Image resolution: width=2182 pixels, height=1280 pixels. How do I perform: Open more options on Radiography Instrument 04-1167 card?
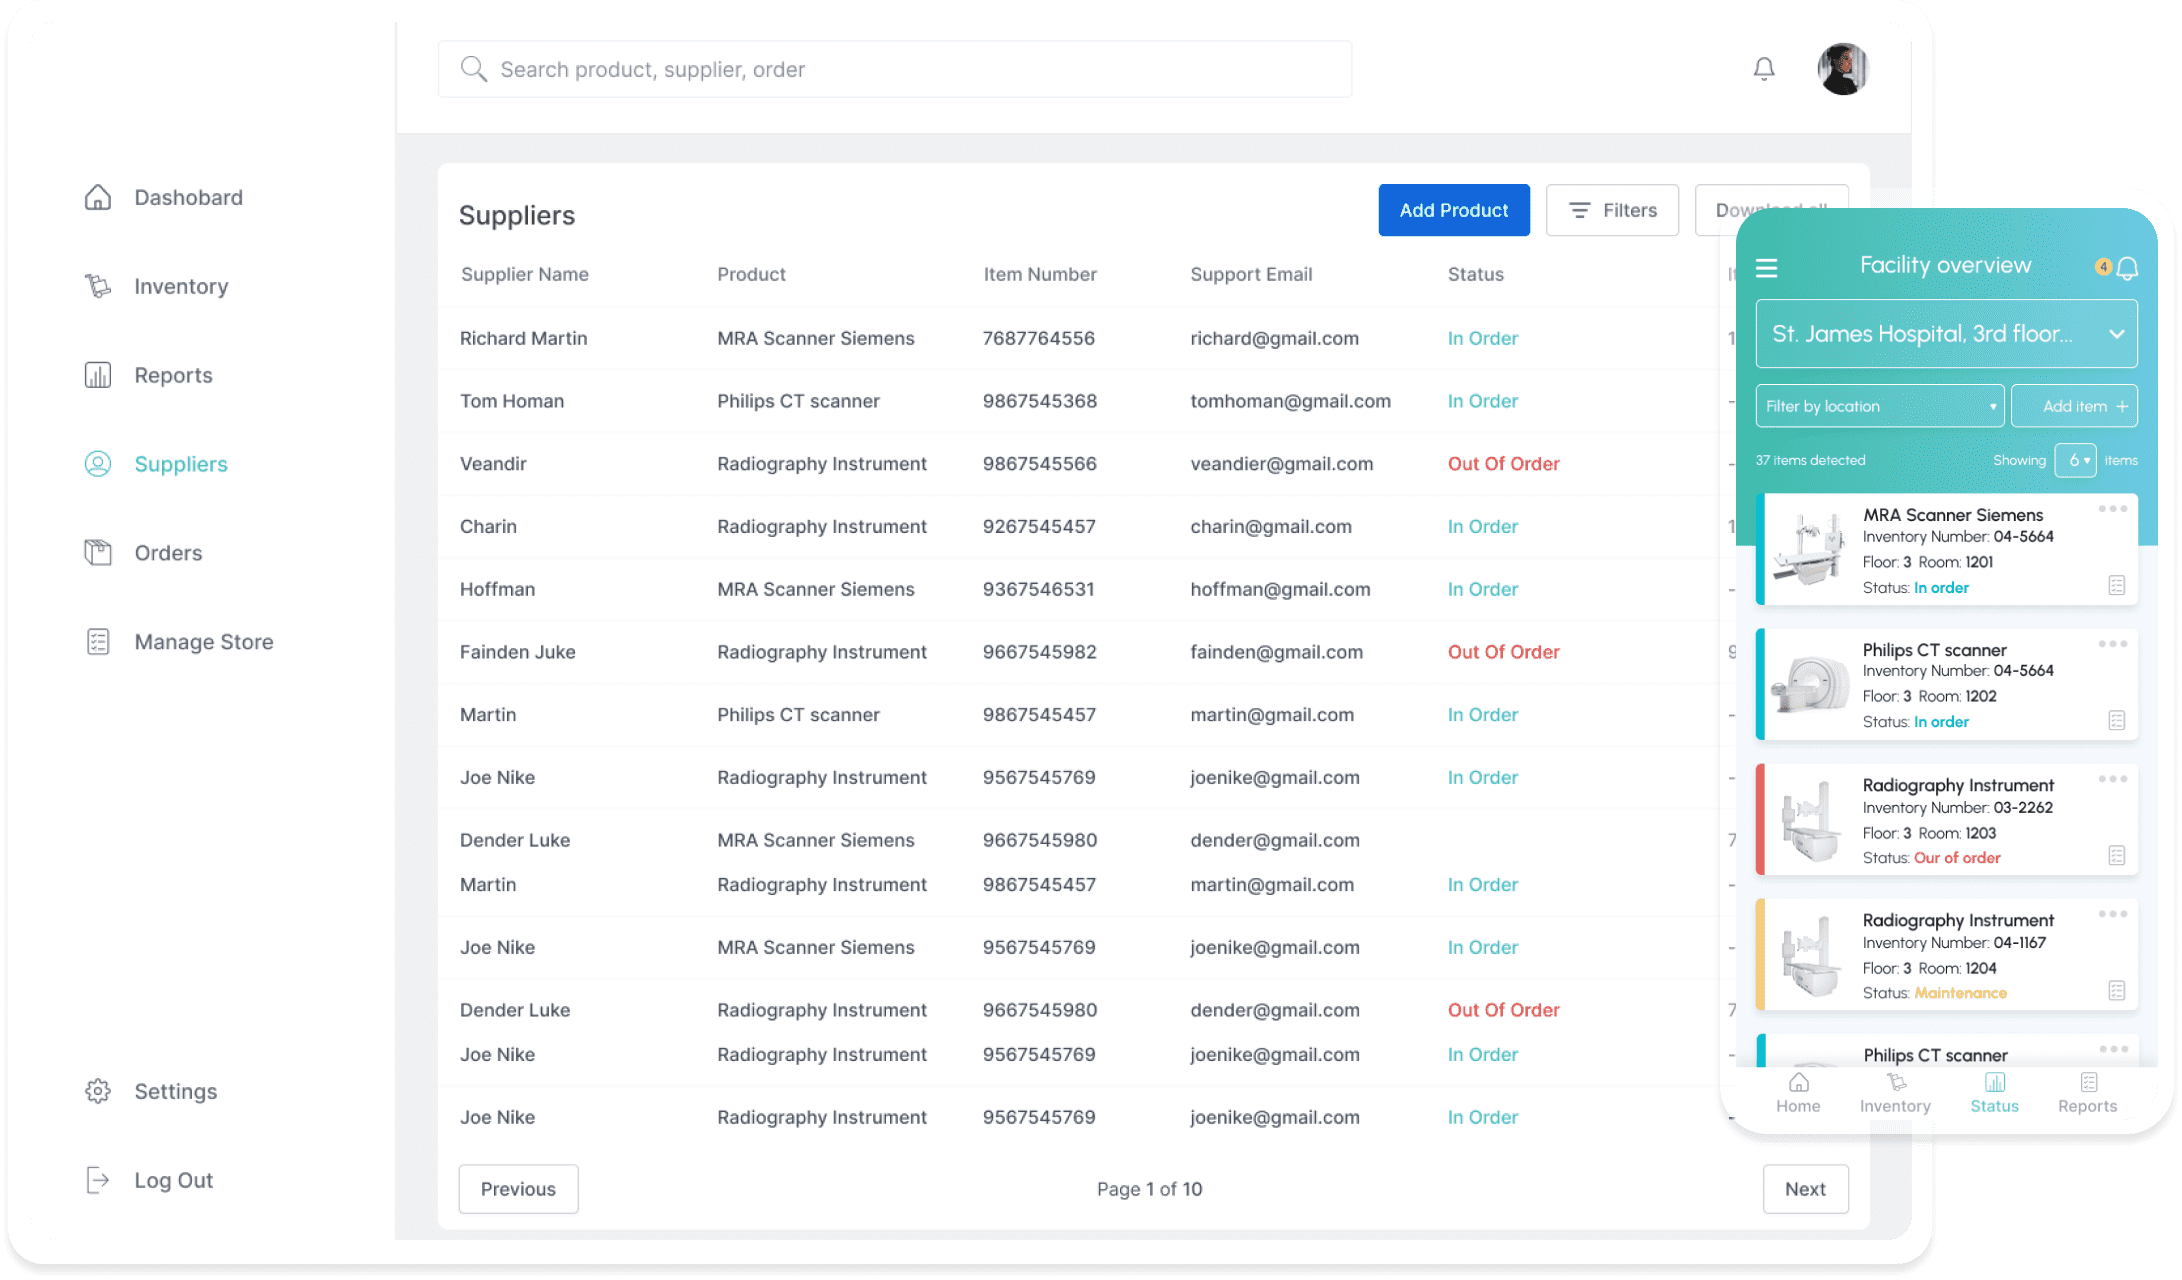coord(2113,914)
